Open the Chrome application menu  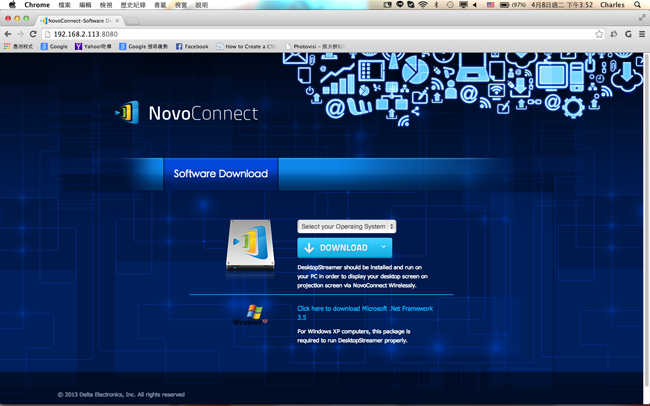click(37, 5)
